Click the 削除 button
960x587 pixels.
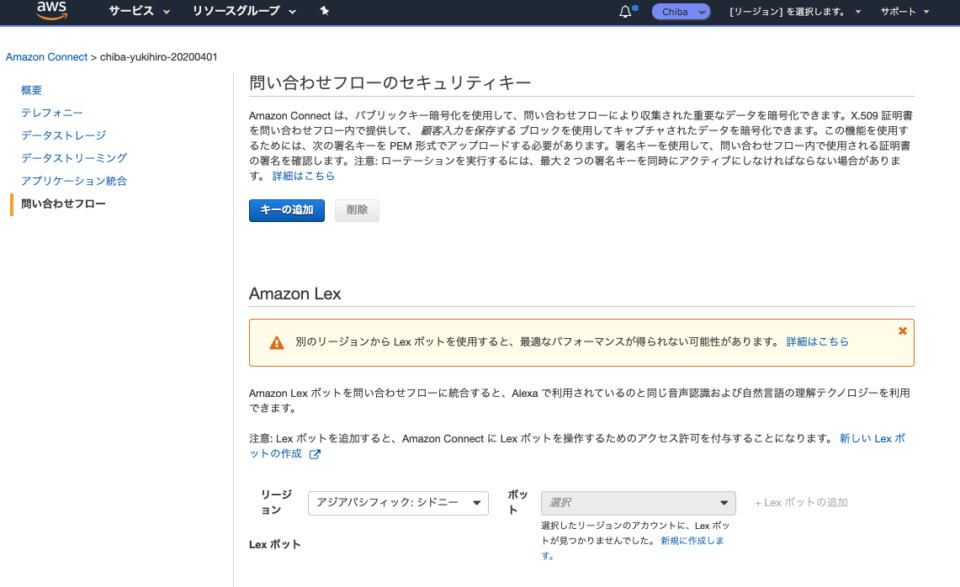(357, 210)
